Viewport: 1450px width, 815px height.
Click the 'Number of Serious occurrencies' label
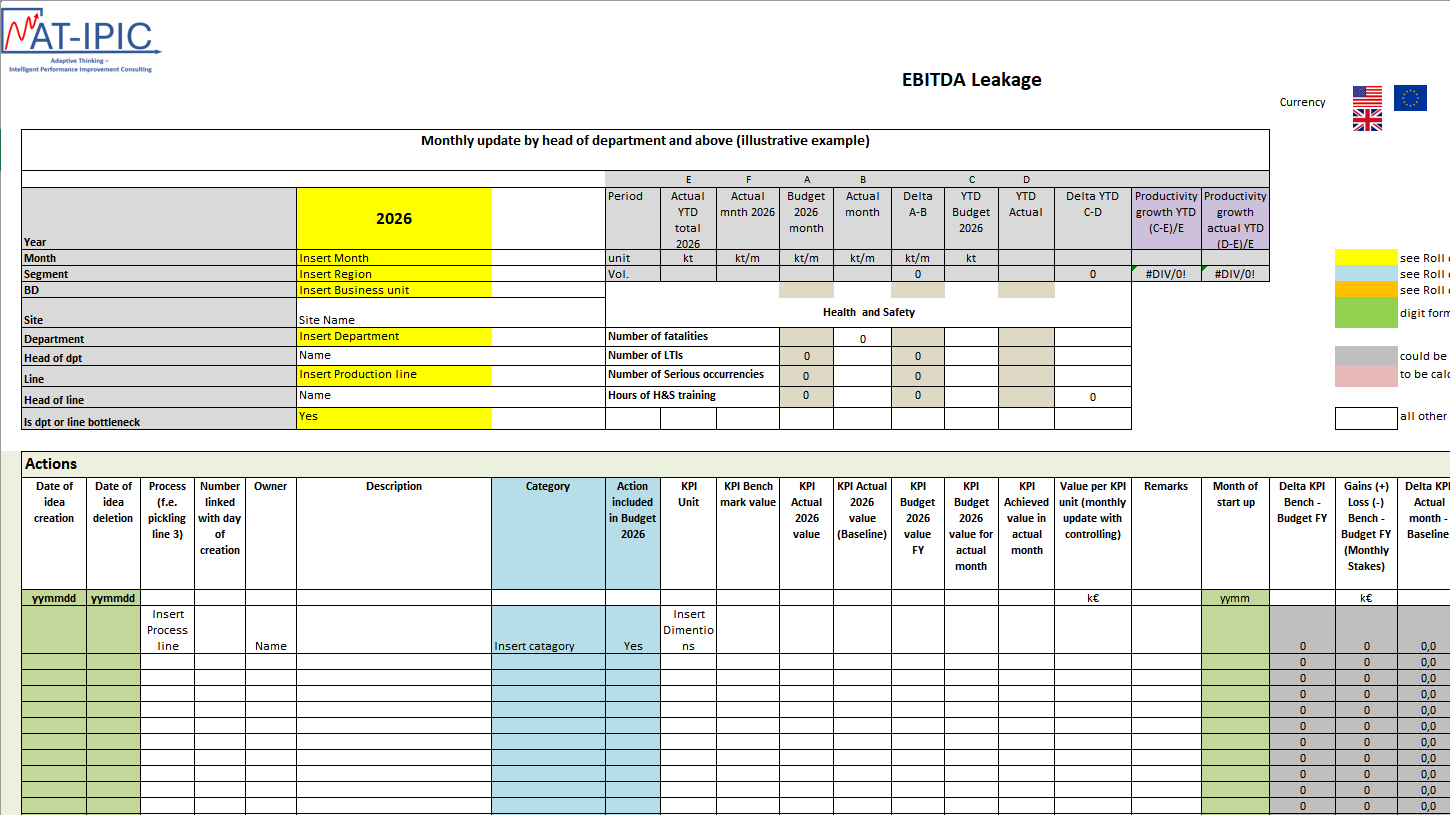686,375
